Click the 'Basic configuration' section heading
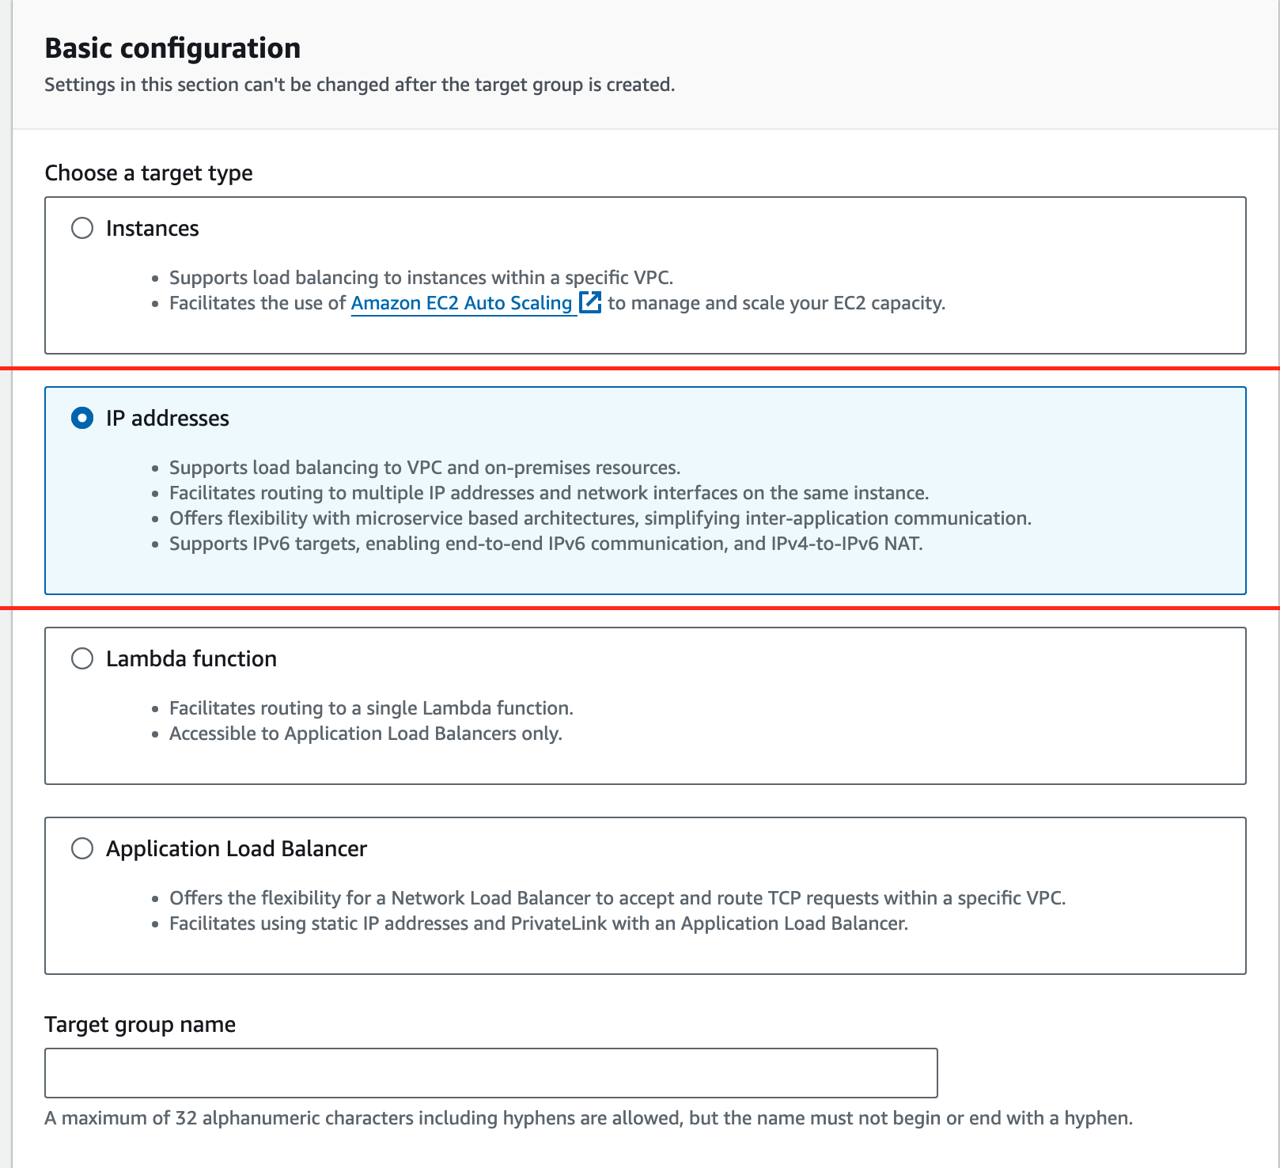This screenshot has width=1280, height=1168. [x=172, y=48]
